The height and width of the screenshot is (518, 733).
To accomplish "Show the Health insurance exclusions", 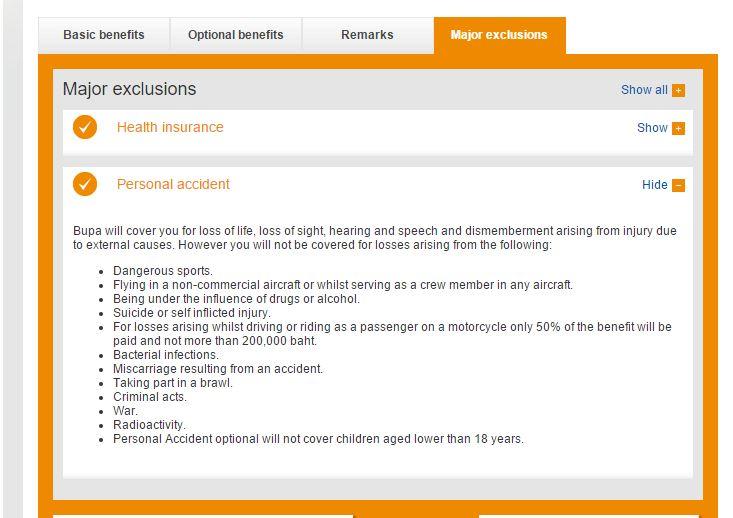I will click(x=652, y=128).
